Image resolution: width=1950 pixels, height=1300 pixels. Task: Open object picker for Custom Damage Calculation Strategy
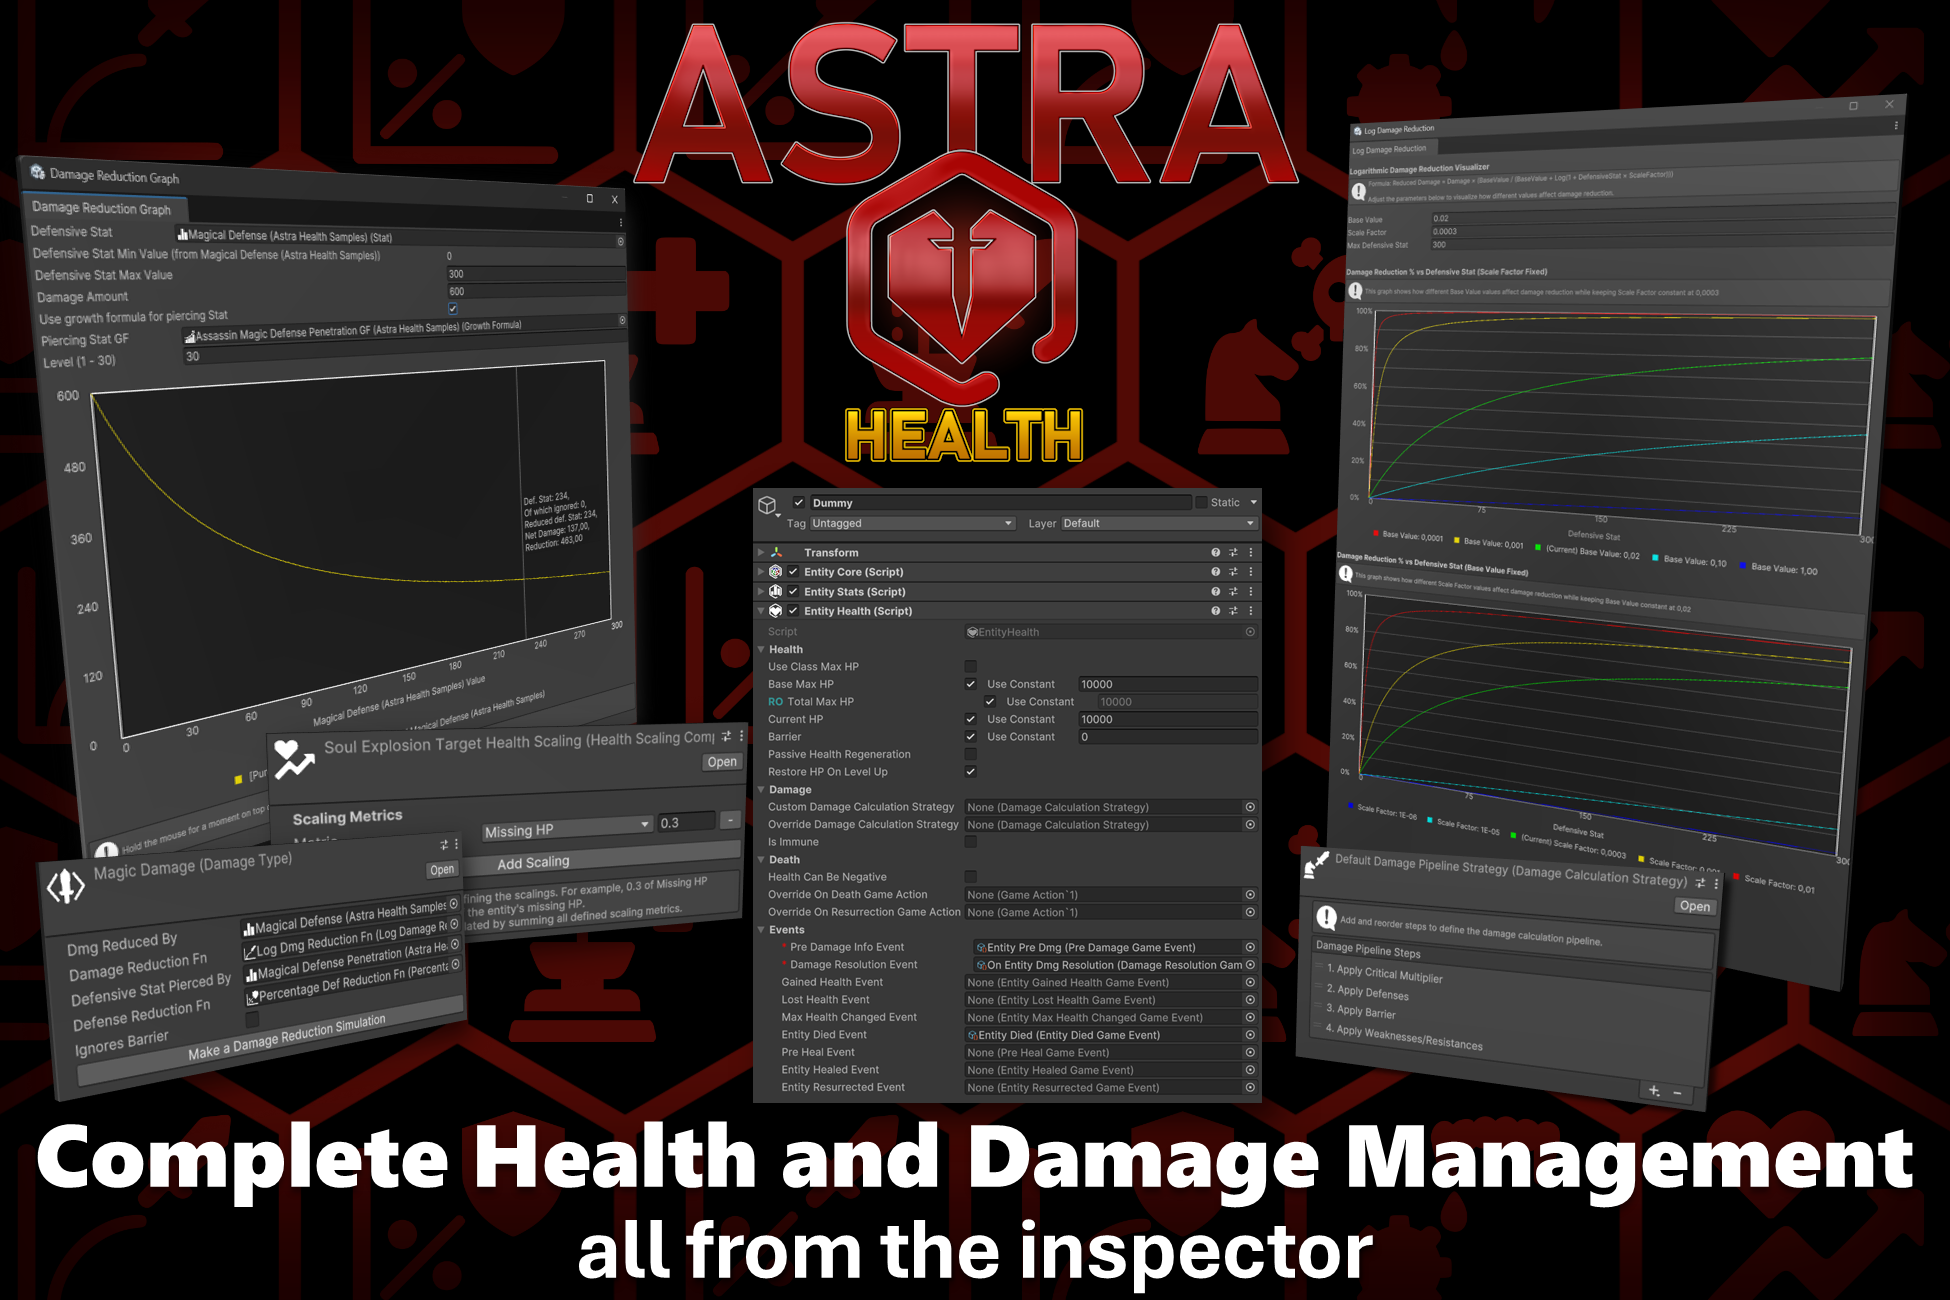click(x=1250, y=807)
